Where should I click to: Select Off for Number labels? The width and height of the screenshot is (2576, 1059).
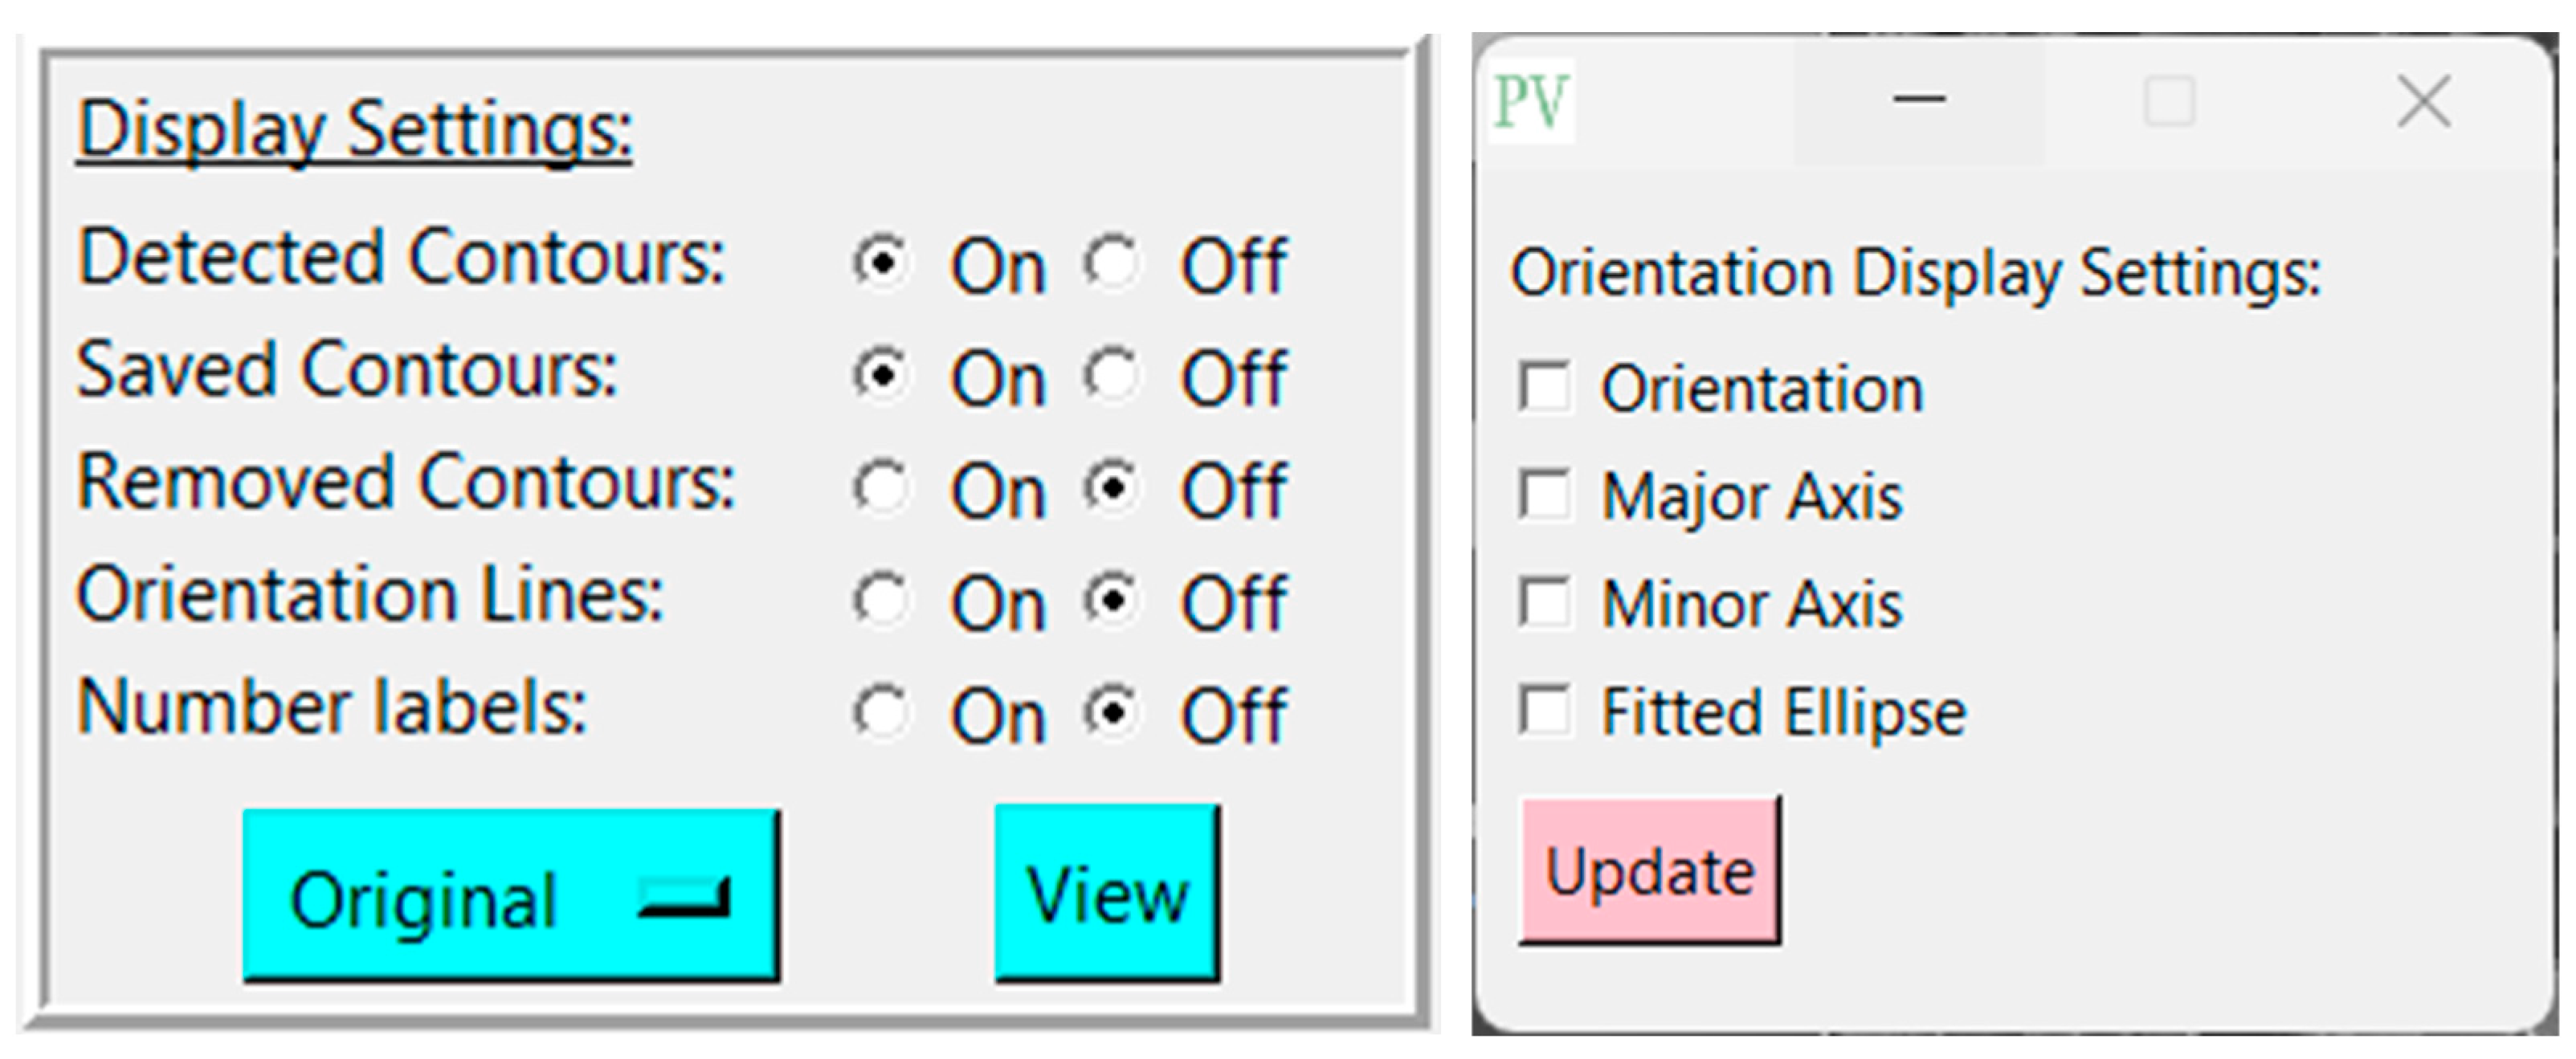[1112, 713]
